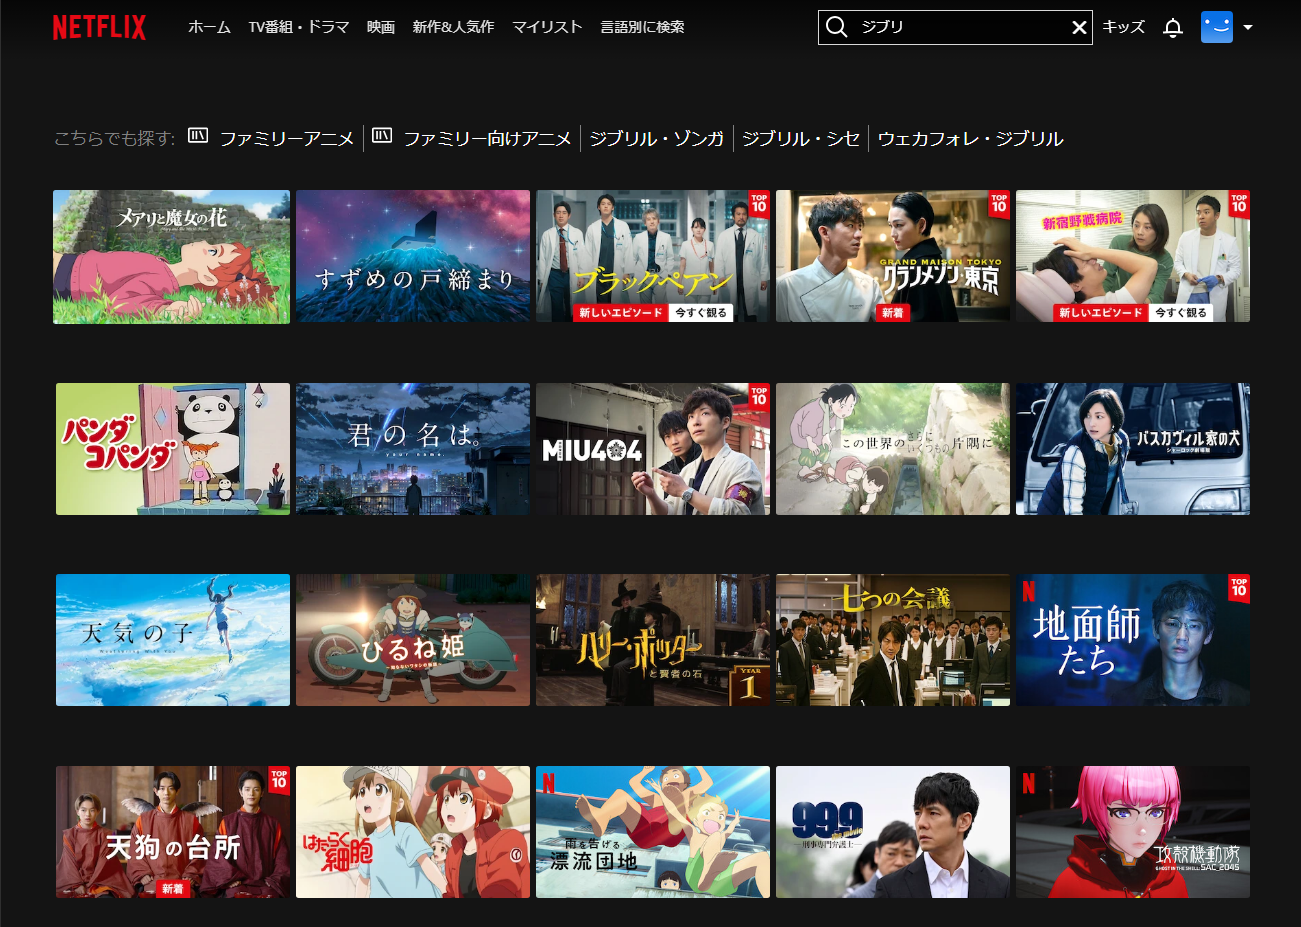1301x927 pixels.
Task: Open the notifications bell
Action: click(x=1173, y=28)
